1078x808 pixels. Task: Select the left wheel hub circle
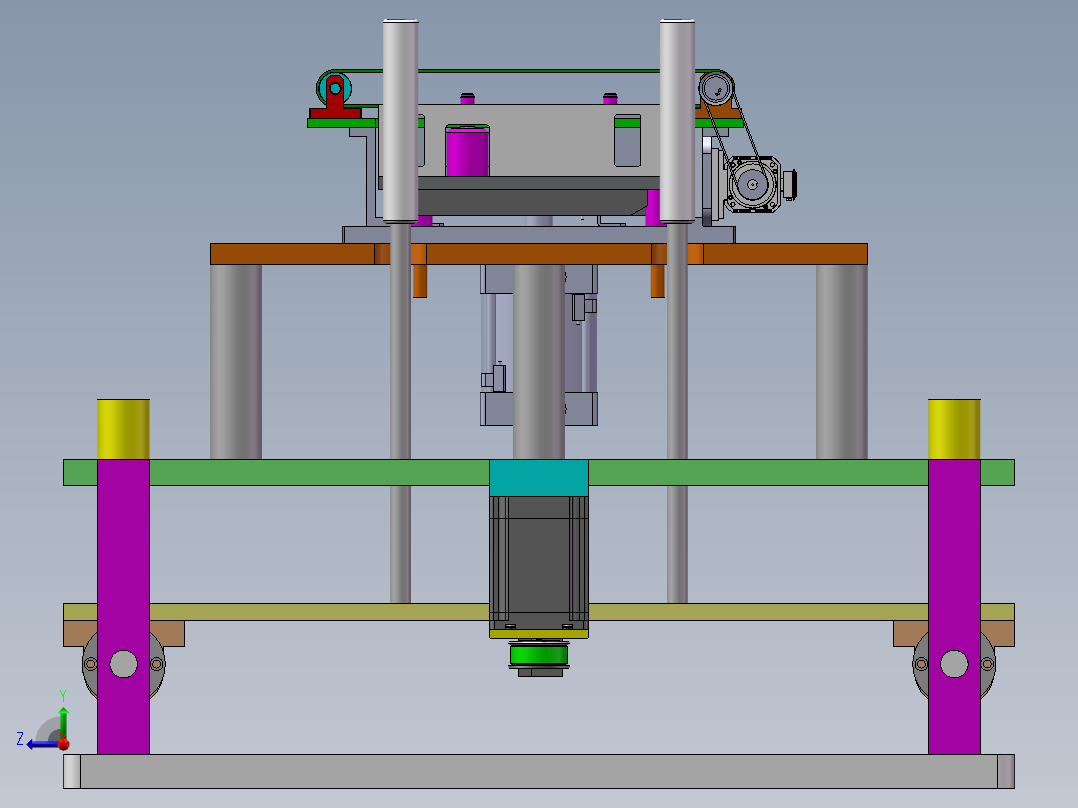[124, 664]
